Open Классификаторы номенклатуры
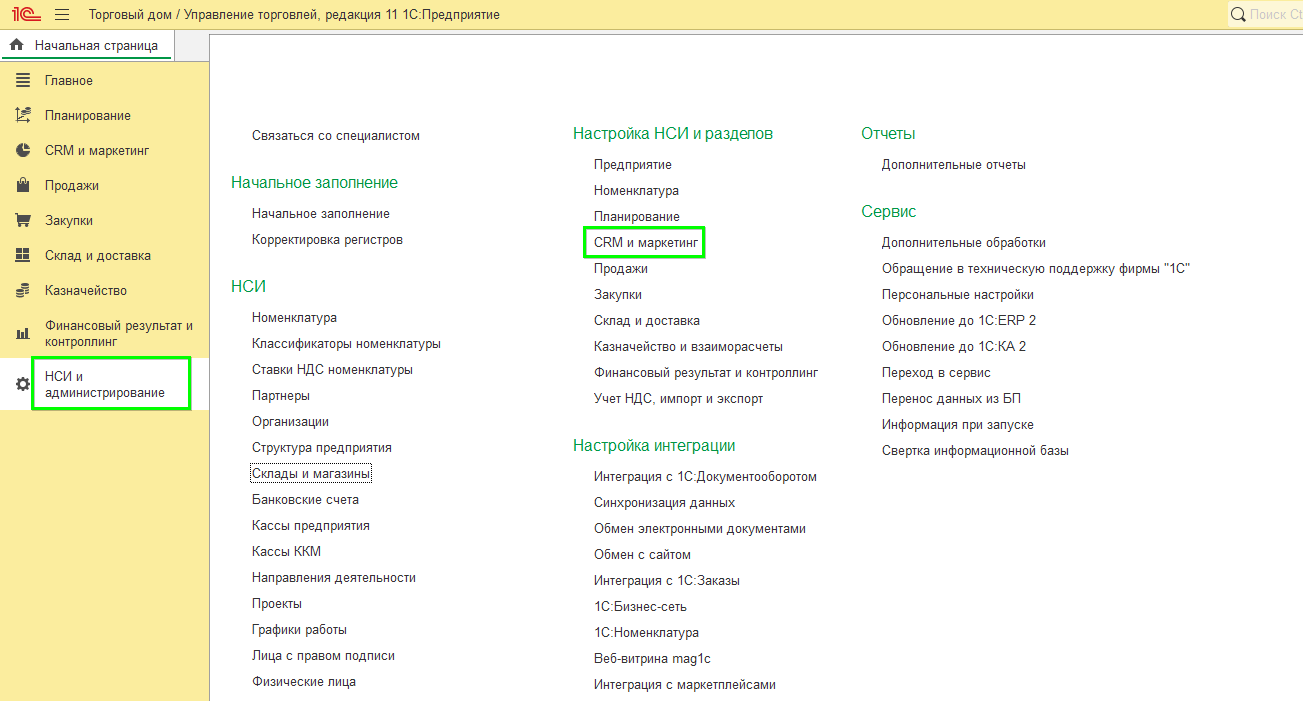The width and height of the screenshot is (1303, 701). 346,343
